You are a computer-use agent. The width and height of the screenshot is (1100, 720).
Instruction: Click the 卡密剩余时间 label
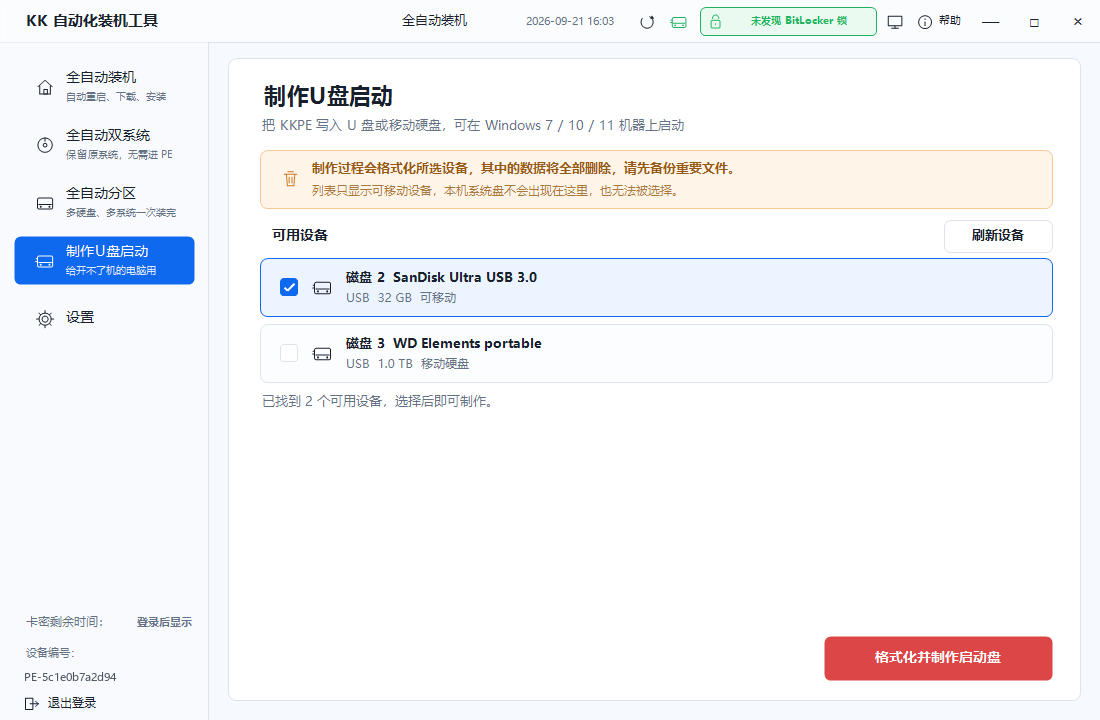coord(65,622)
